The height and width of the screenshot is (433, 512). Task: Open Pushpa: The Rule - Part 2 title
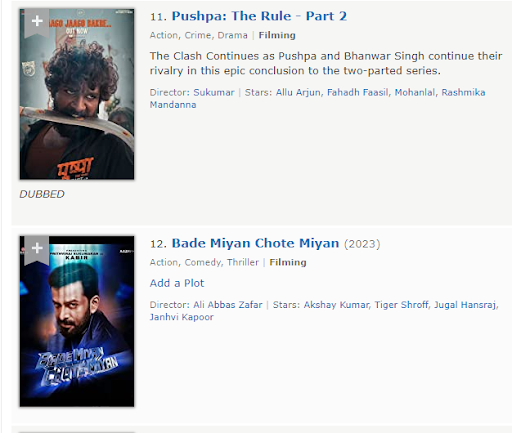click(x=259, y=16)
